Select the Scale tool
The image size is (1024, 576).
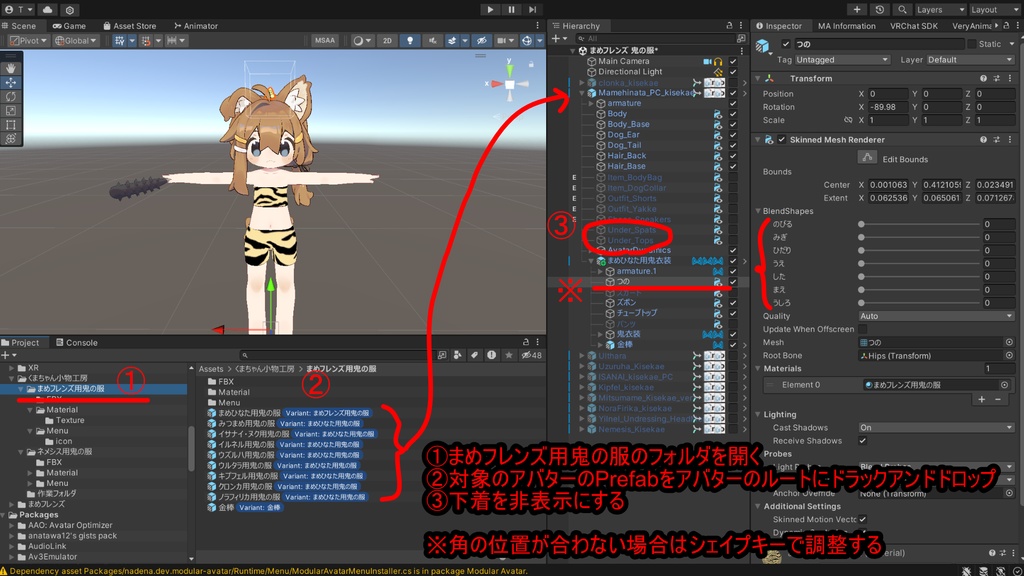pos(11,110)
